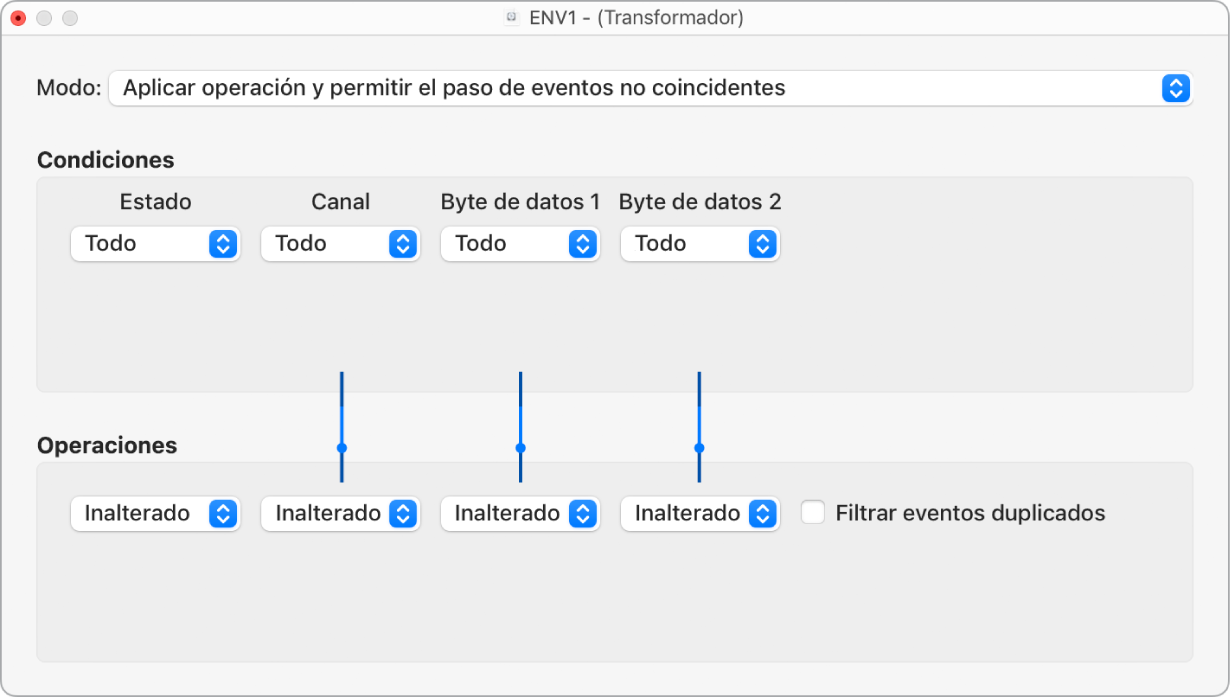Click the ENV1 Transformador window title
This screenshot has height=697, width=1232.
pos(636,18)
